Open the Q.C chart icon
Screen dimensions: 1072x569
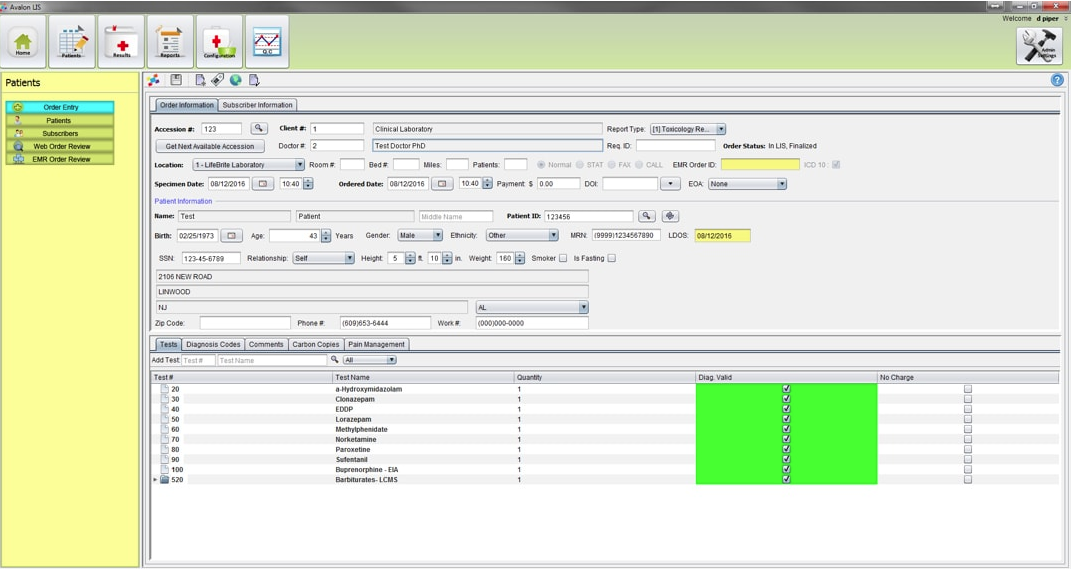coord(267,42)
